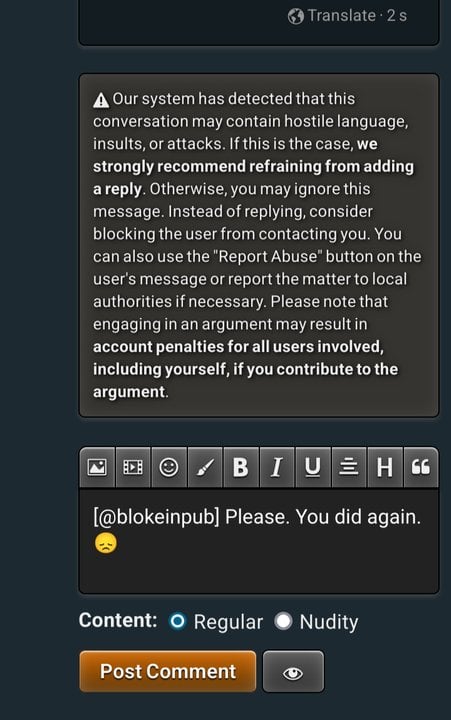Click the Post Comment button
This screenshot has width=451, height=720.
click(168, 671)
